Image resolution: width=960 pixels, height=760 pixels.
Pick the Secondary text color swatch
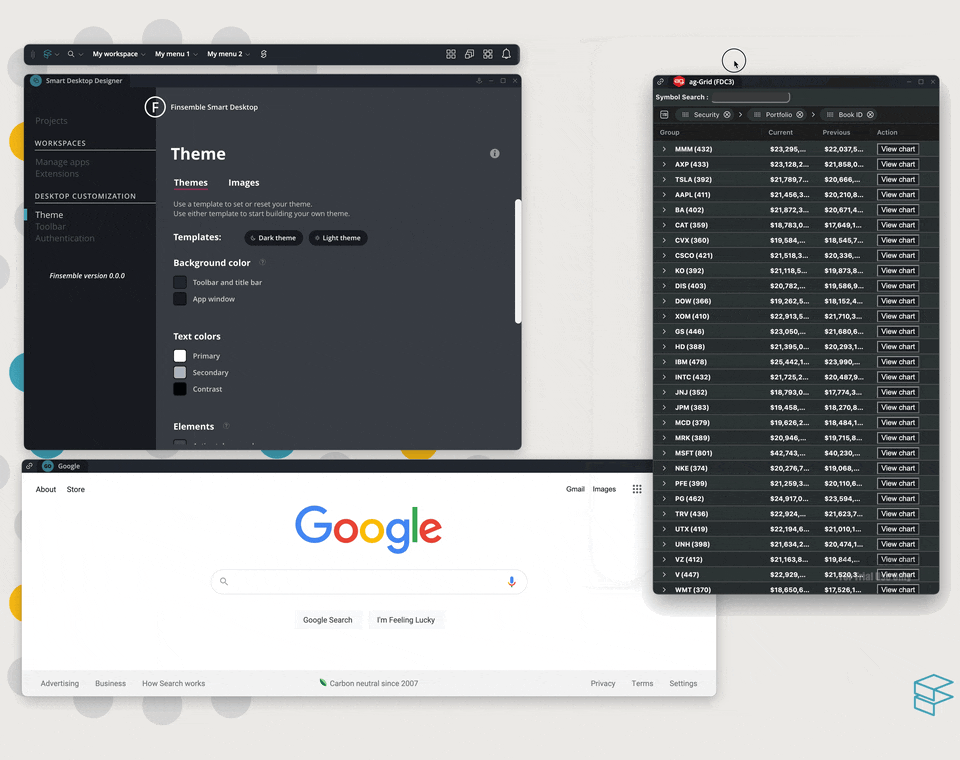coord(180,372)
